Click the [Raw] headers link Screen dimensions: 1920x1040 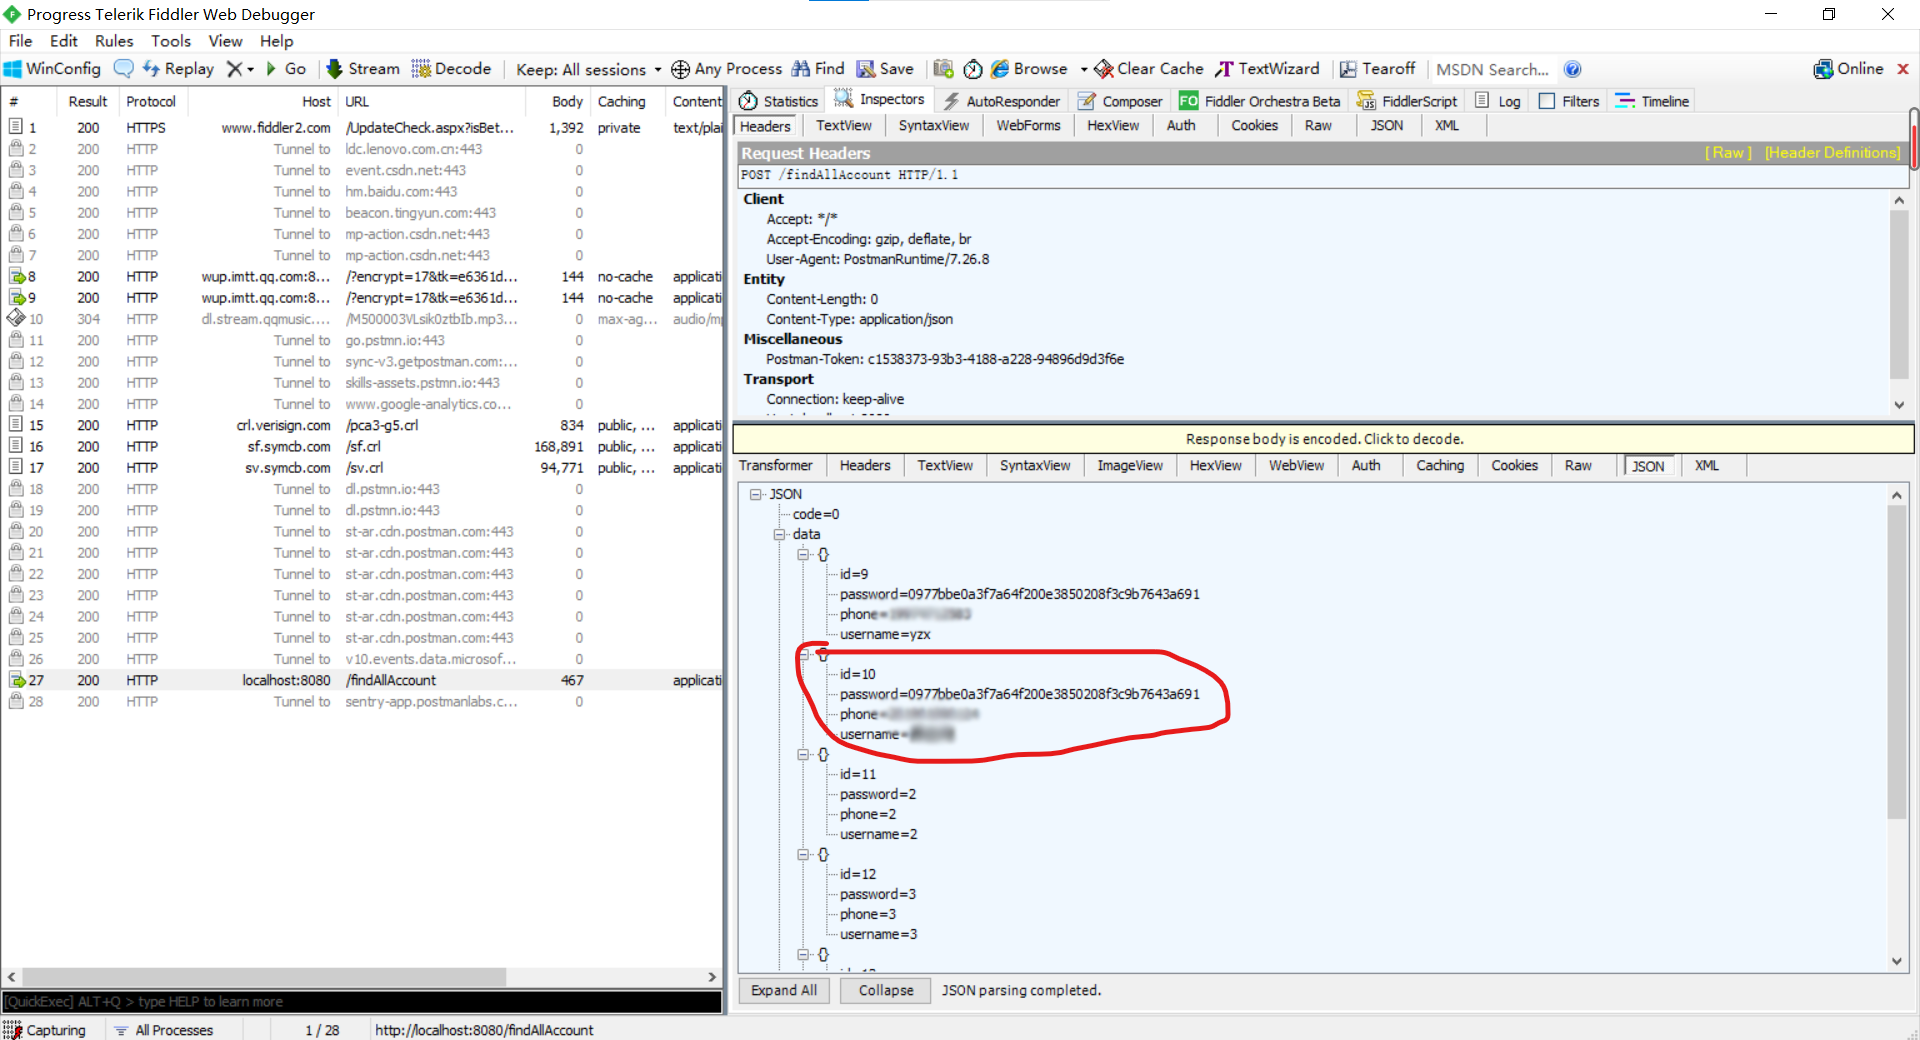coord(1729,153)
